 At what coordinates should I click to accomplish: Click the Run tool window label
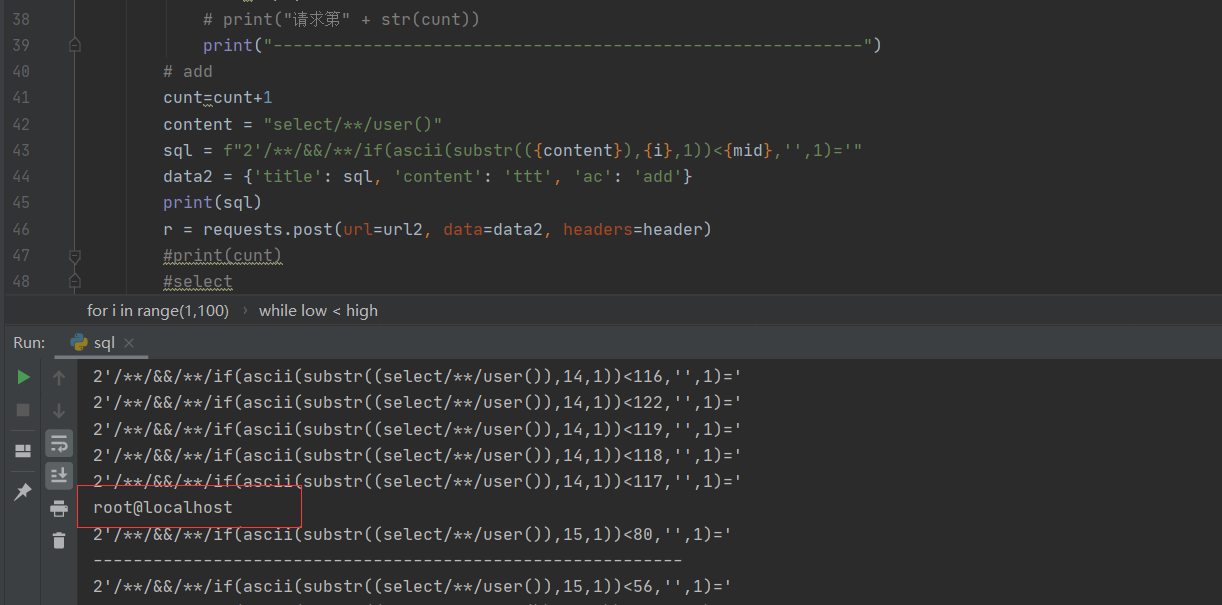[29, 343]
